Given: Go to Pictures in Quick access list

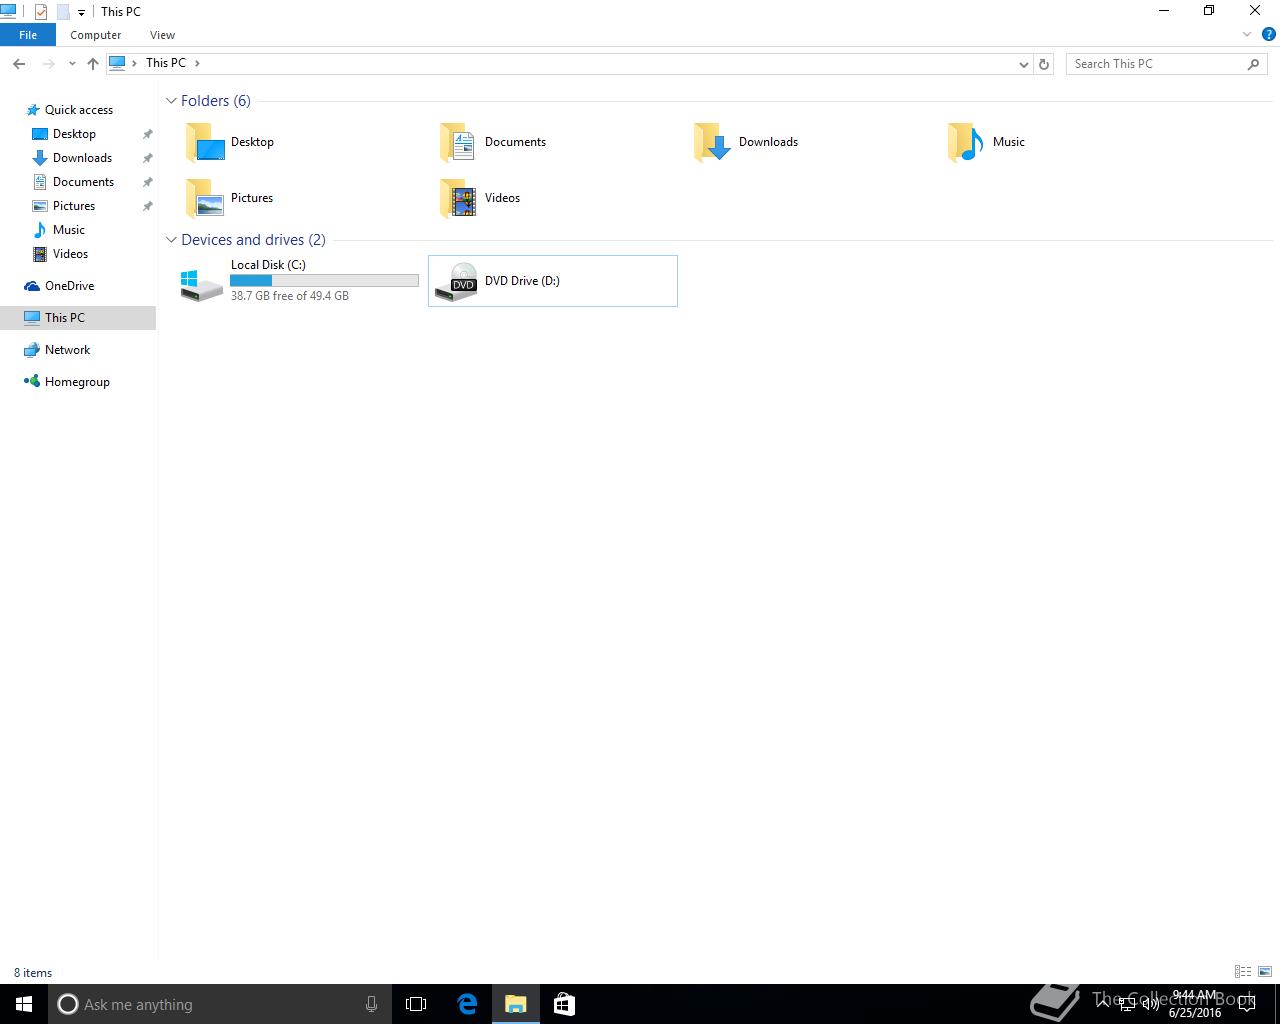Looking at the screenshot, I should pos(74,206).
